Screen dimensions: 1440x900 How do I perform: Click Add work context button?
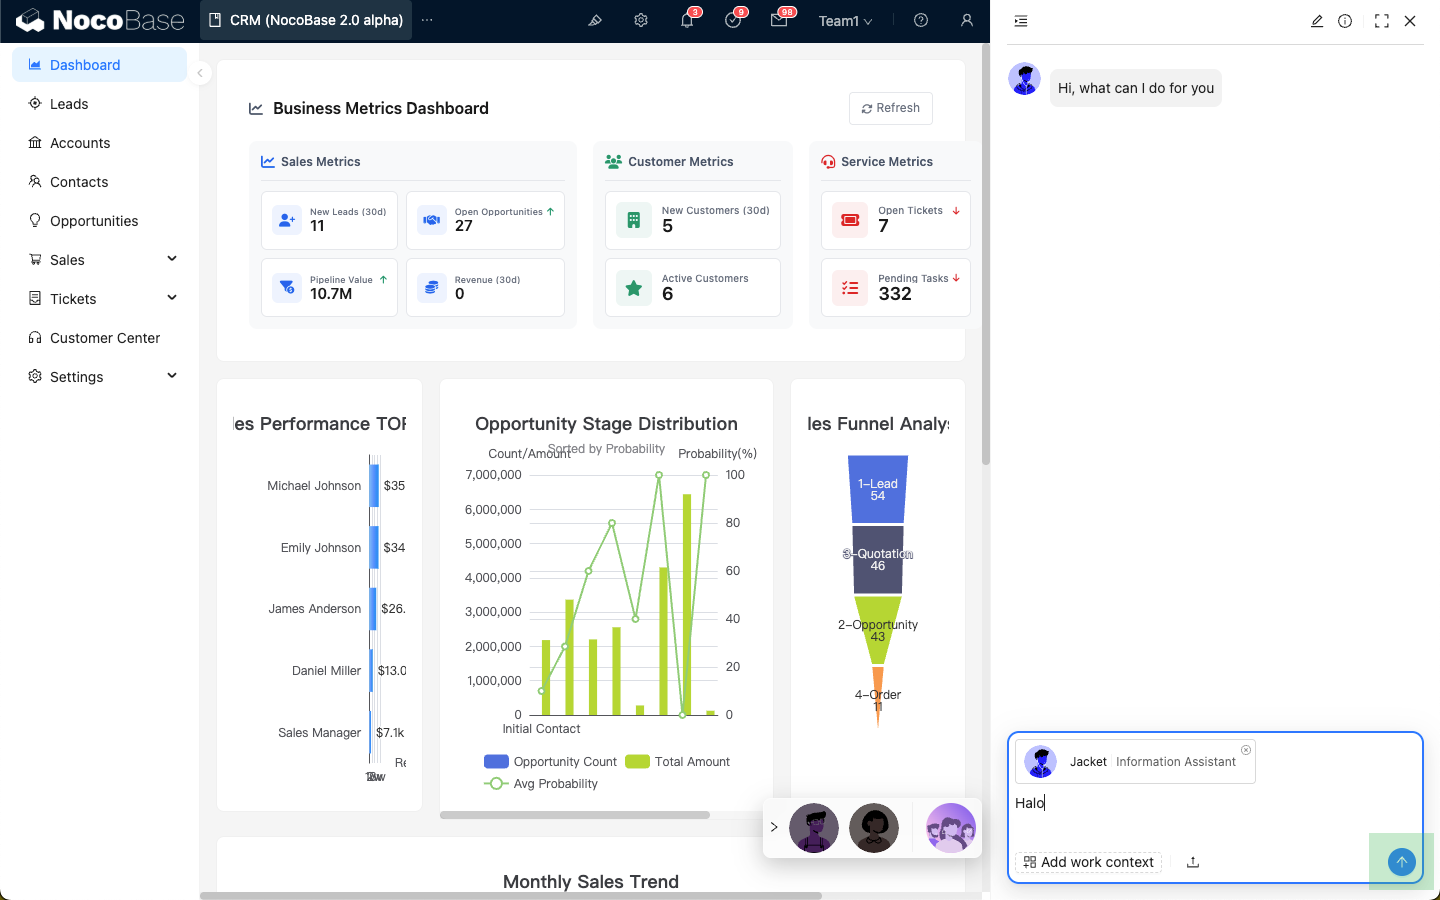(x=1088, y=862)
